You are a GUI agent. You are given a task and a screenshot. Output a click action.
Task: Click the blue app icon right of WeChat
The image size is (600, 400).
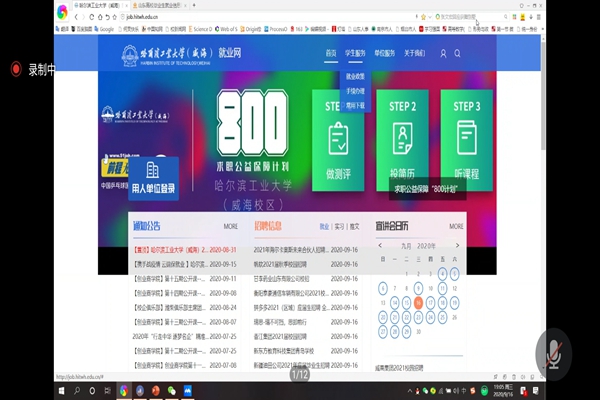[188, 391]
